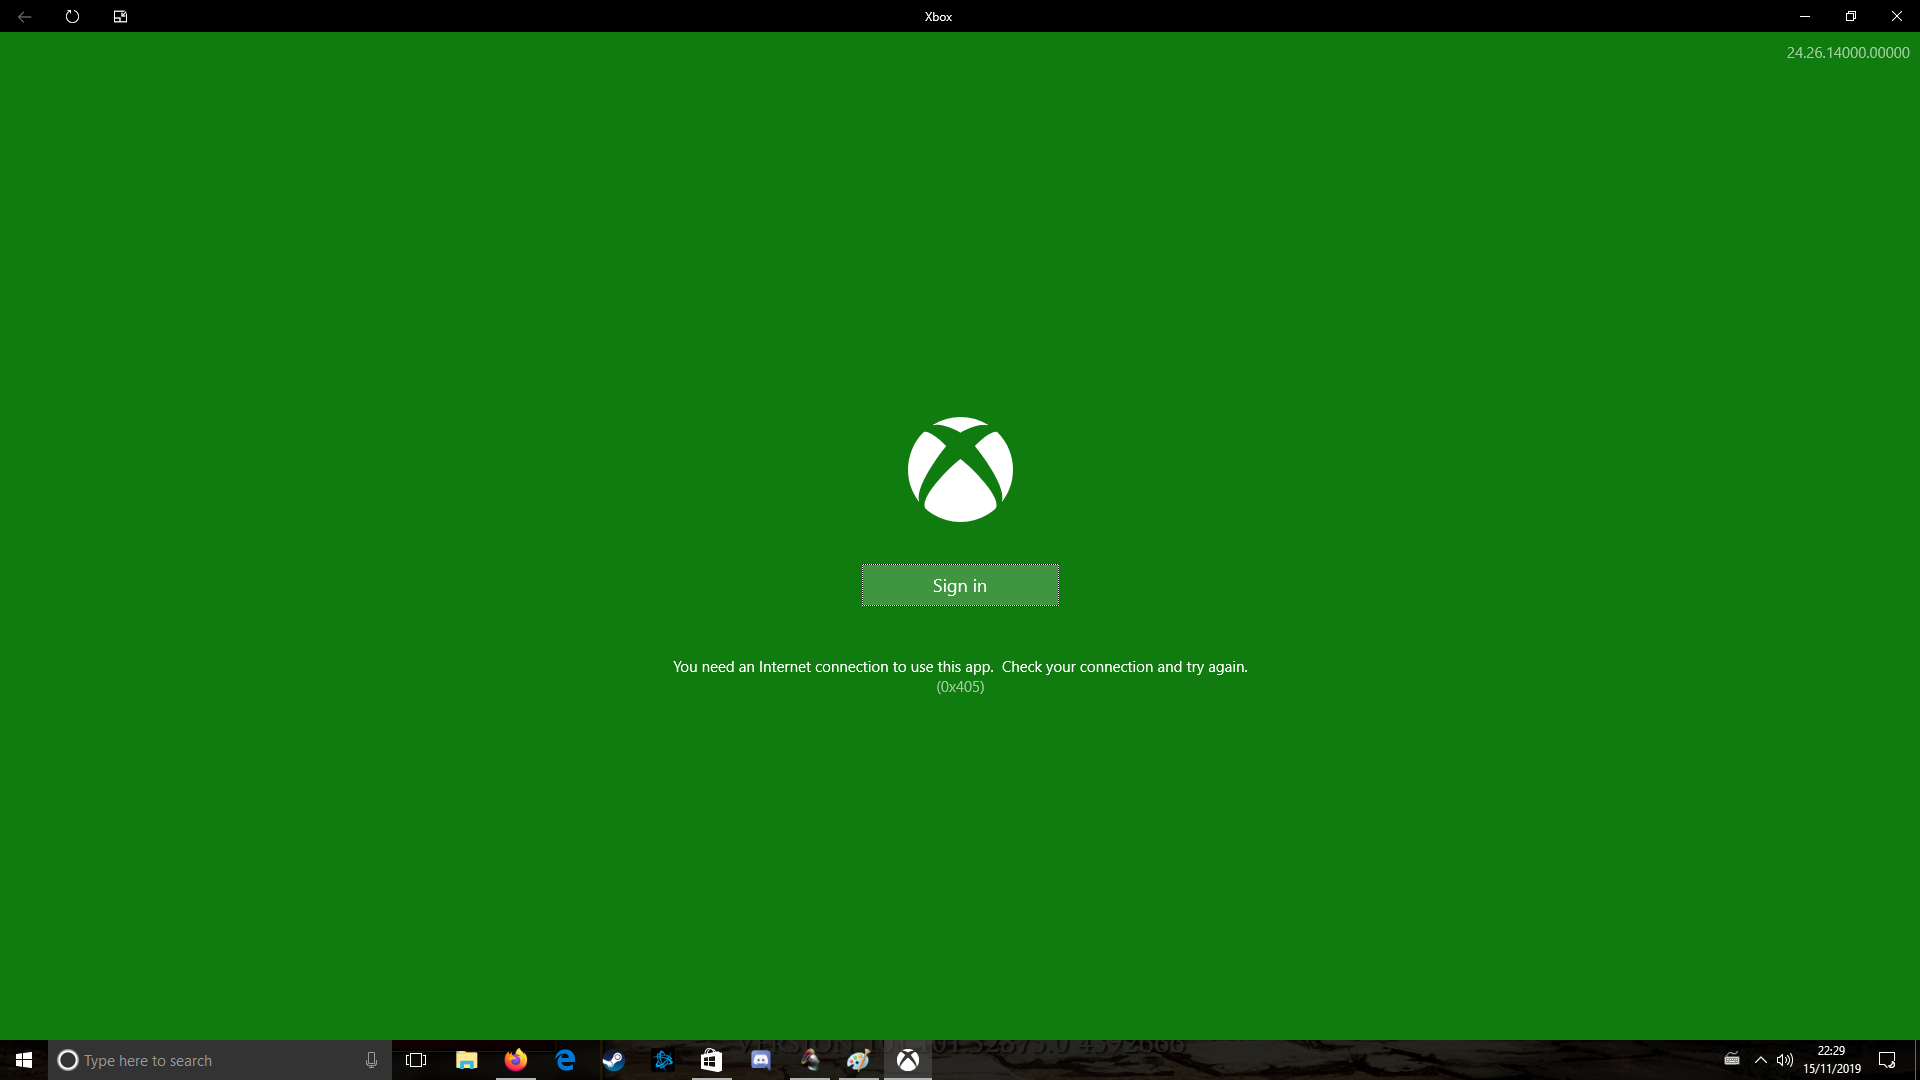
Task: Activate the search microphone icon
Action: [371, 1060]
